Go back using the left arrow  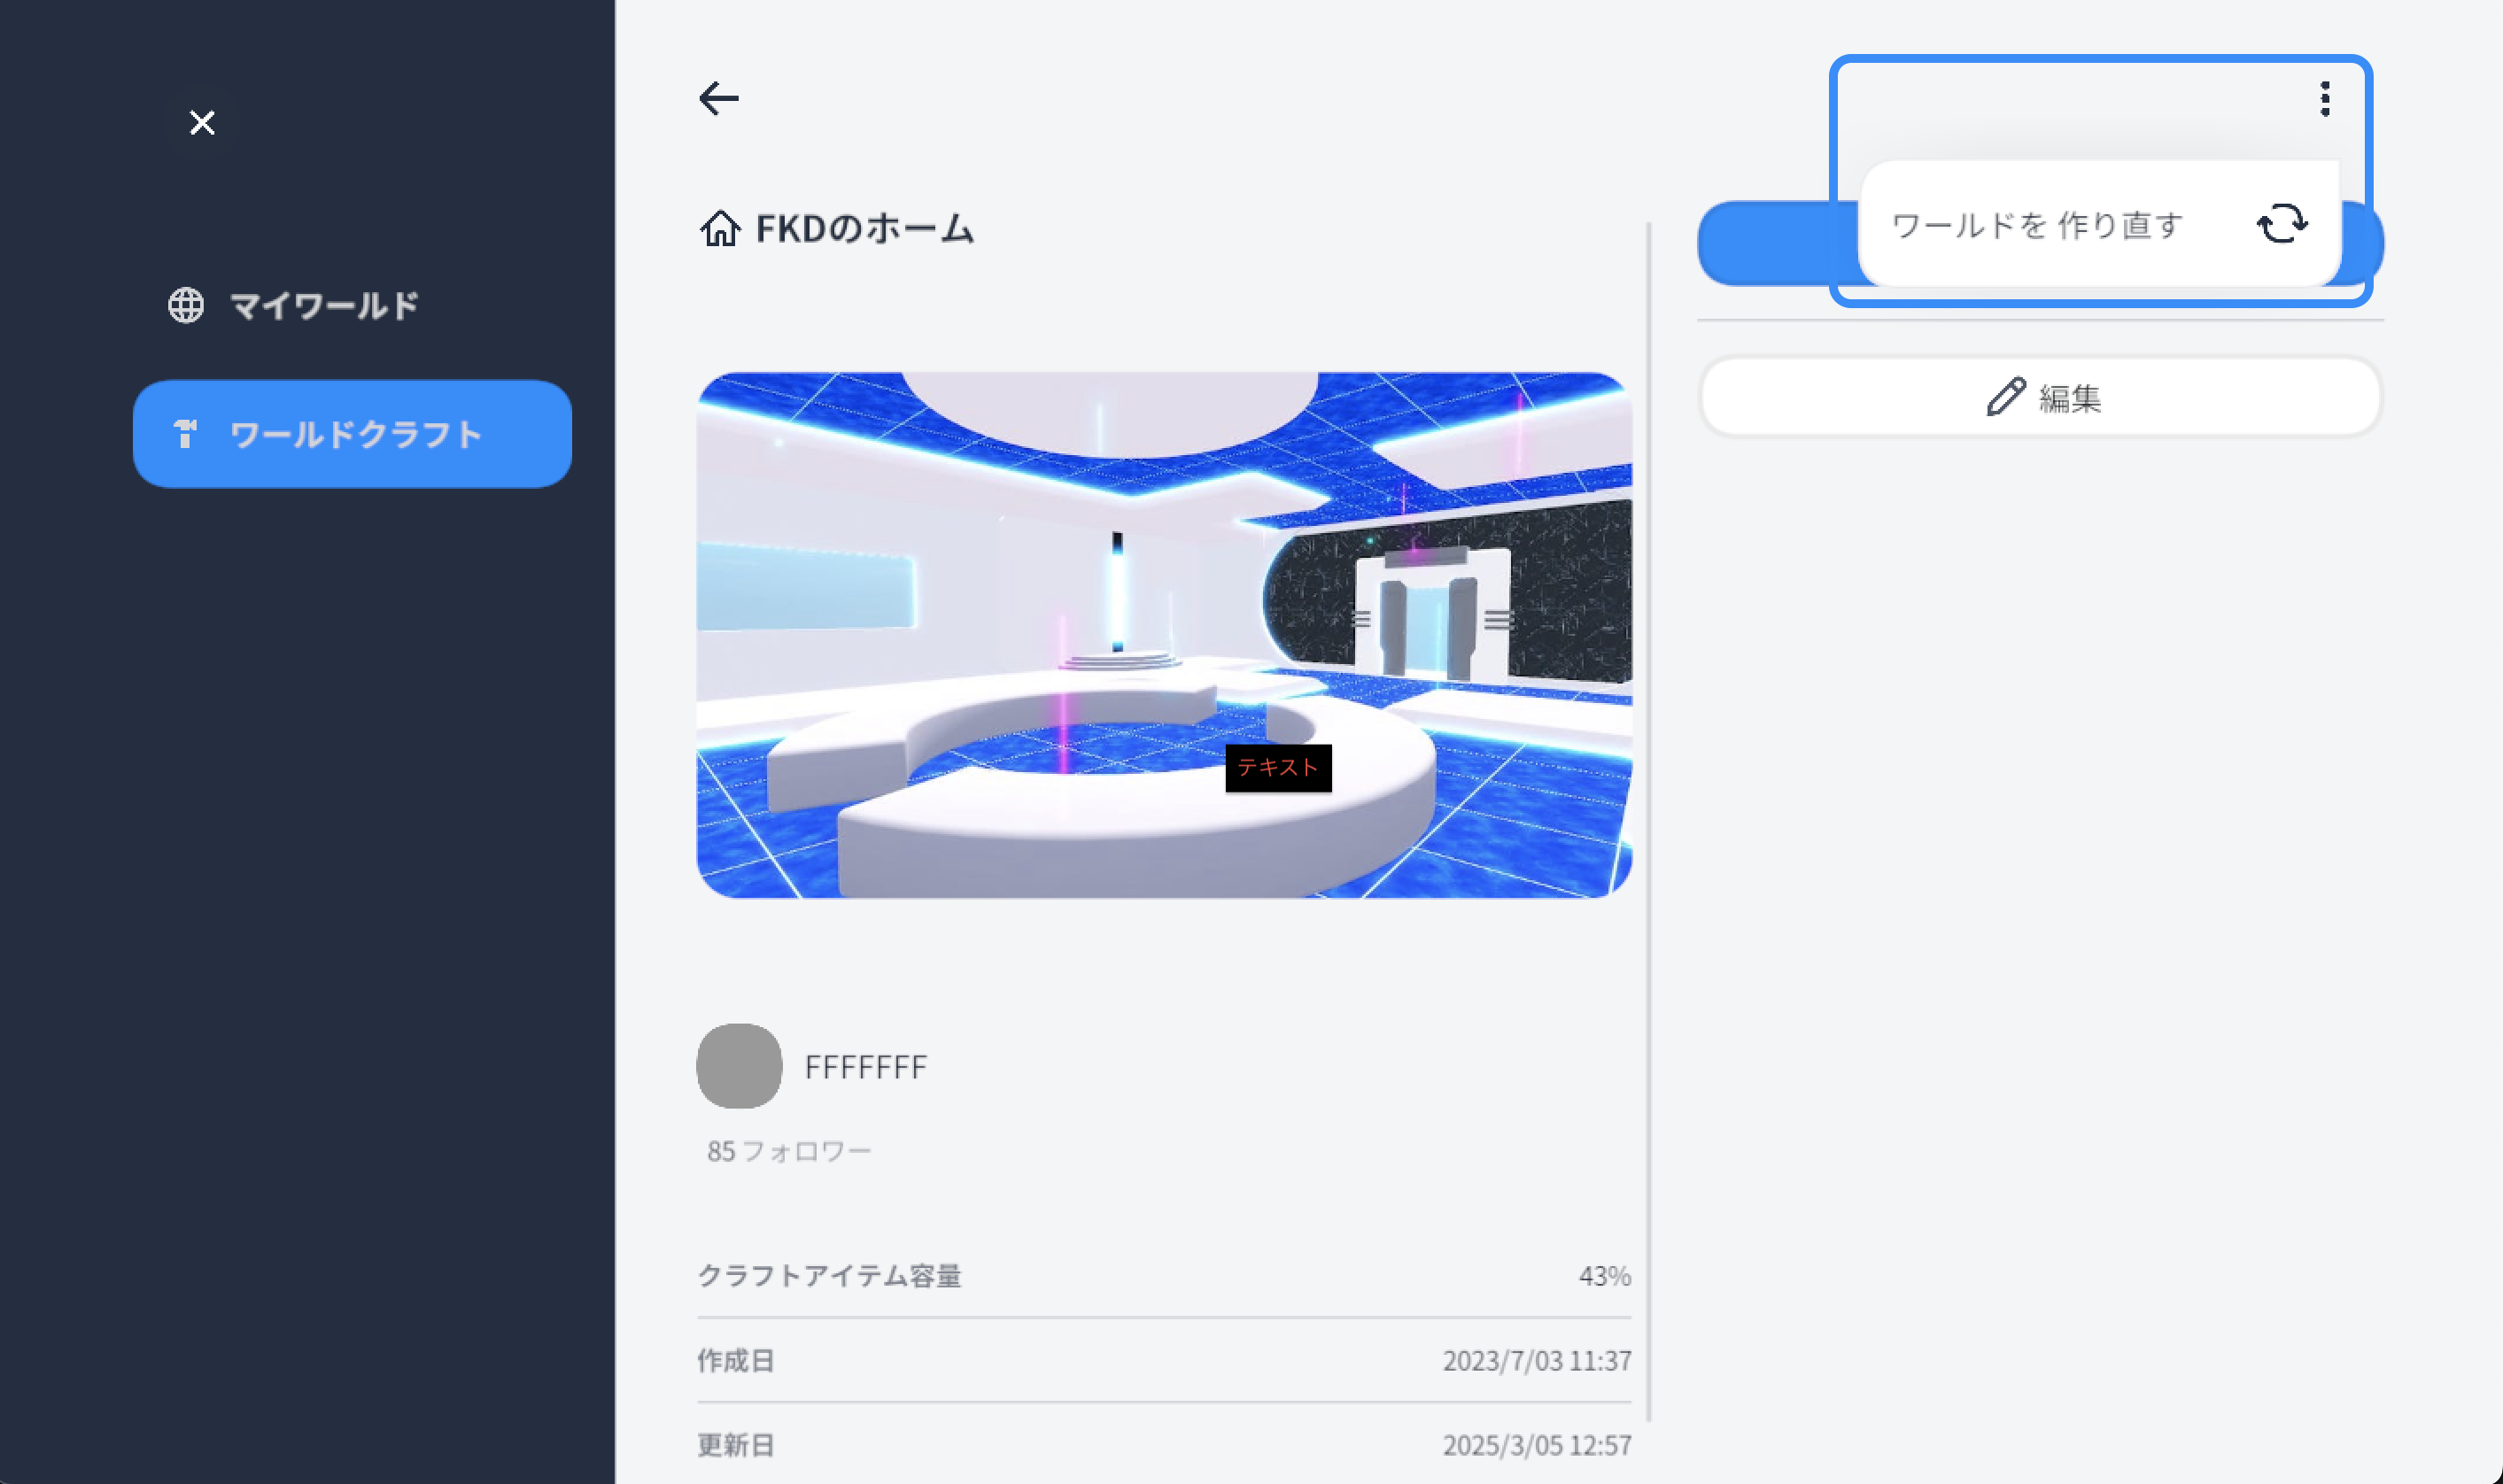click(718, 98)
